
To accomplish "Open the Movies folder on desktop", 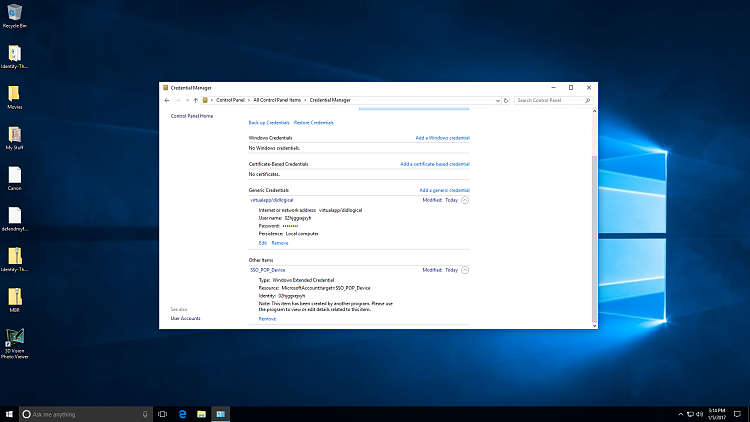I will (14, 96).
